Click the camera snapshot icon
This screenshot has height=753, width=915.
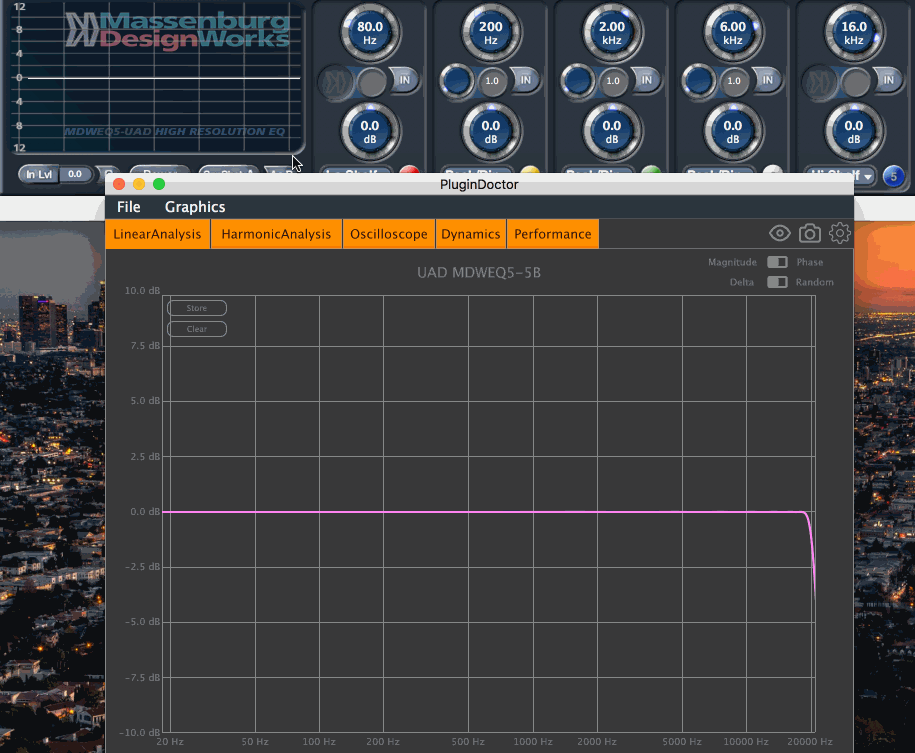(809, 233)
